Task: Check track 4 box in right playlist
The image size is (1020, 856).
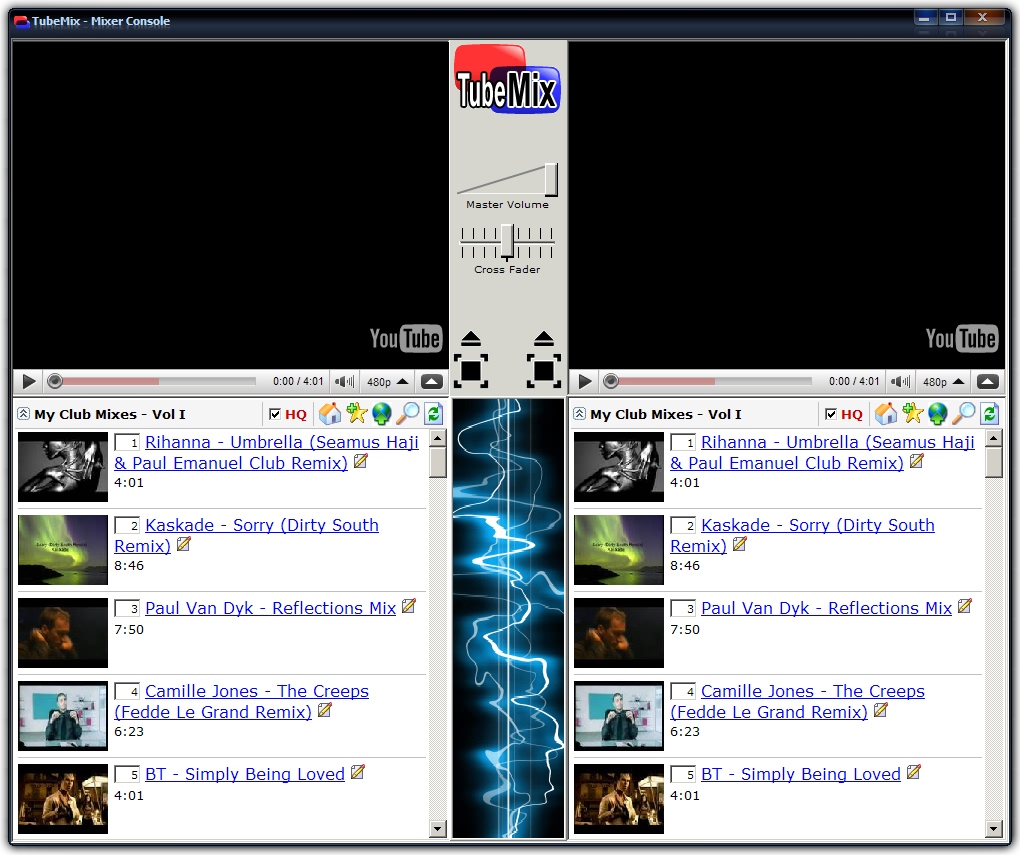Action: [x=683, y=691]
